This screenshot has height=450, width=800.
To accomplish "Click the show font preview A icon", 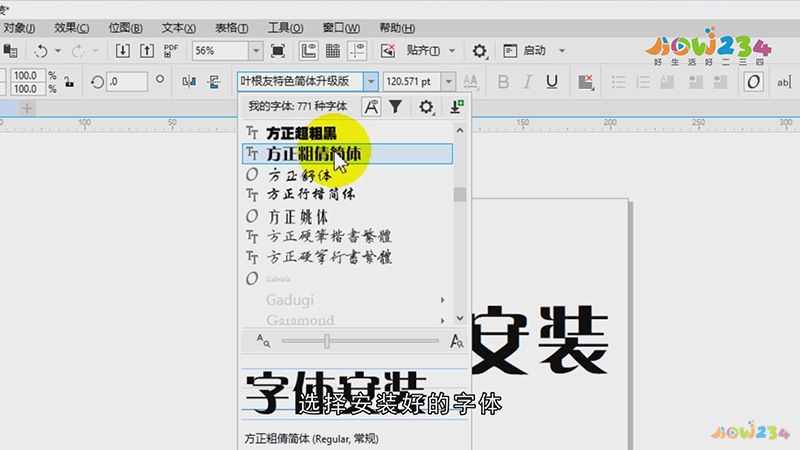I will coord(371,107).
